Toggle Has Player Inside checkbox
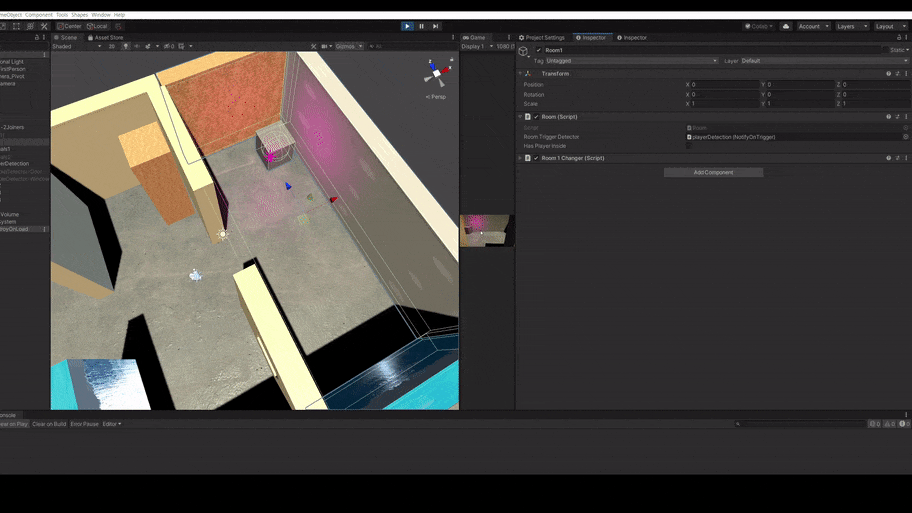 689,146
